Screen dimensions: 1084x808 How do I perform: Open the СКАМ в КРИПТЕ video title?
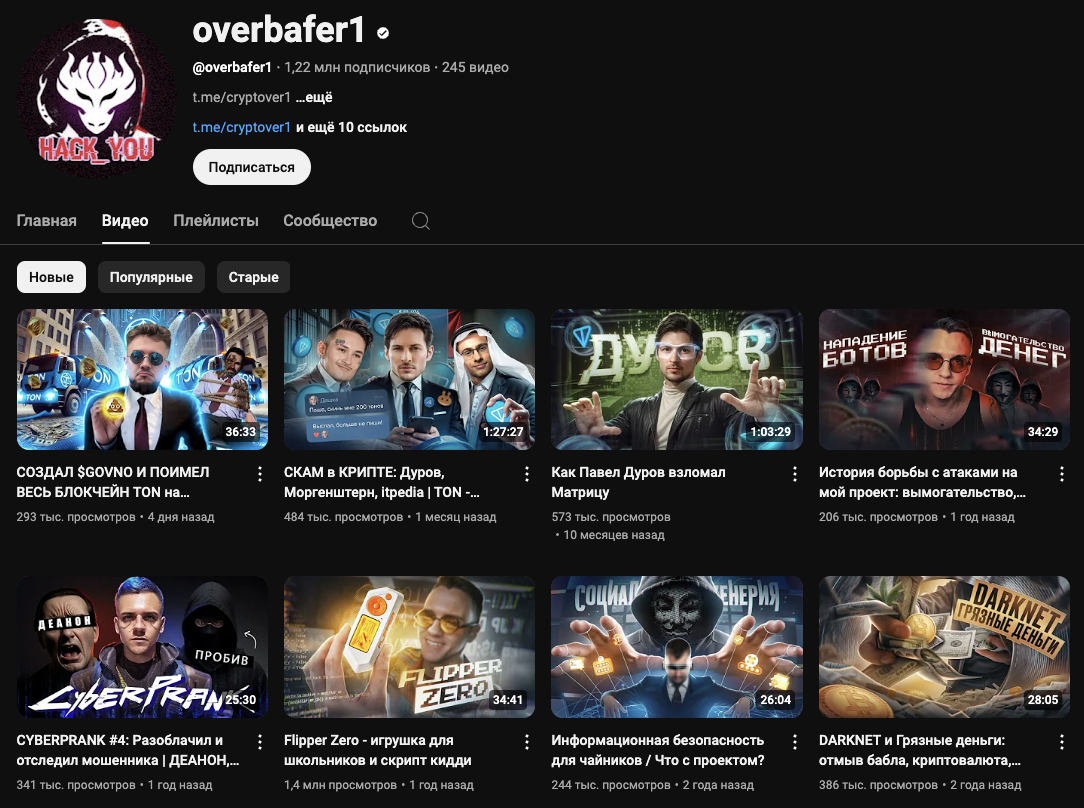click(382, 482)
